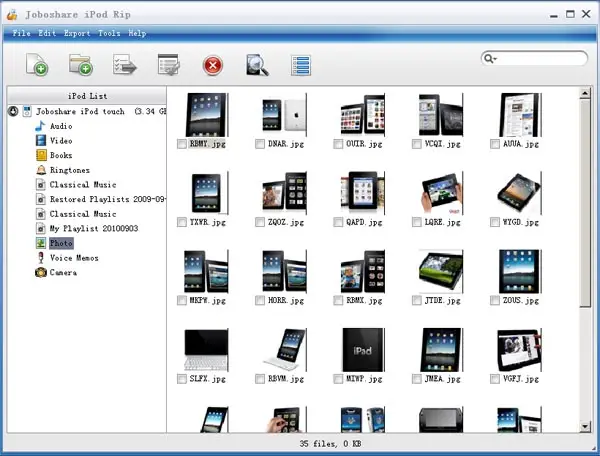Toggle the list view icon
The width and height of the screenshot is (600, 456).
[301, 65]
